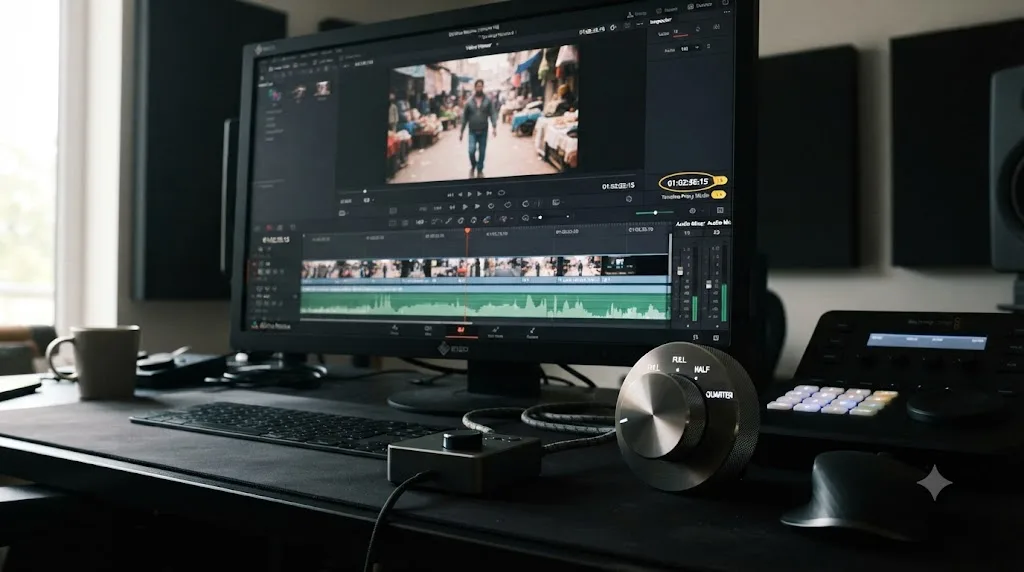Viewport: 1024px width, 572px height.
Task: Click the right audio mixer fader handle
Action: click(709, 285)
